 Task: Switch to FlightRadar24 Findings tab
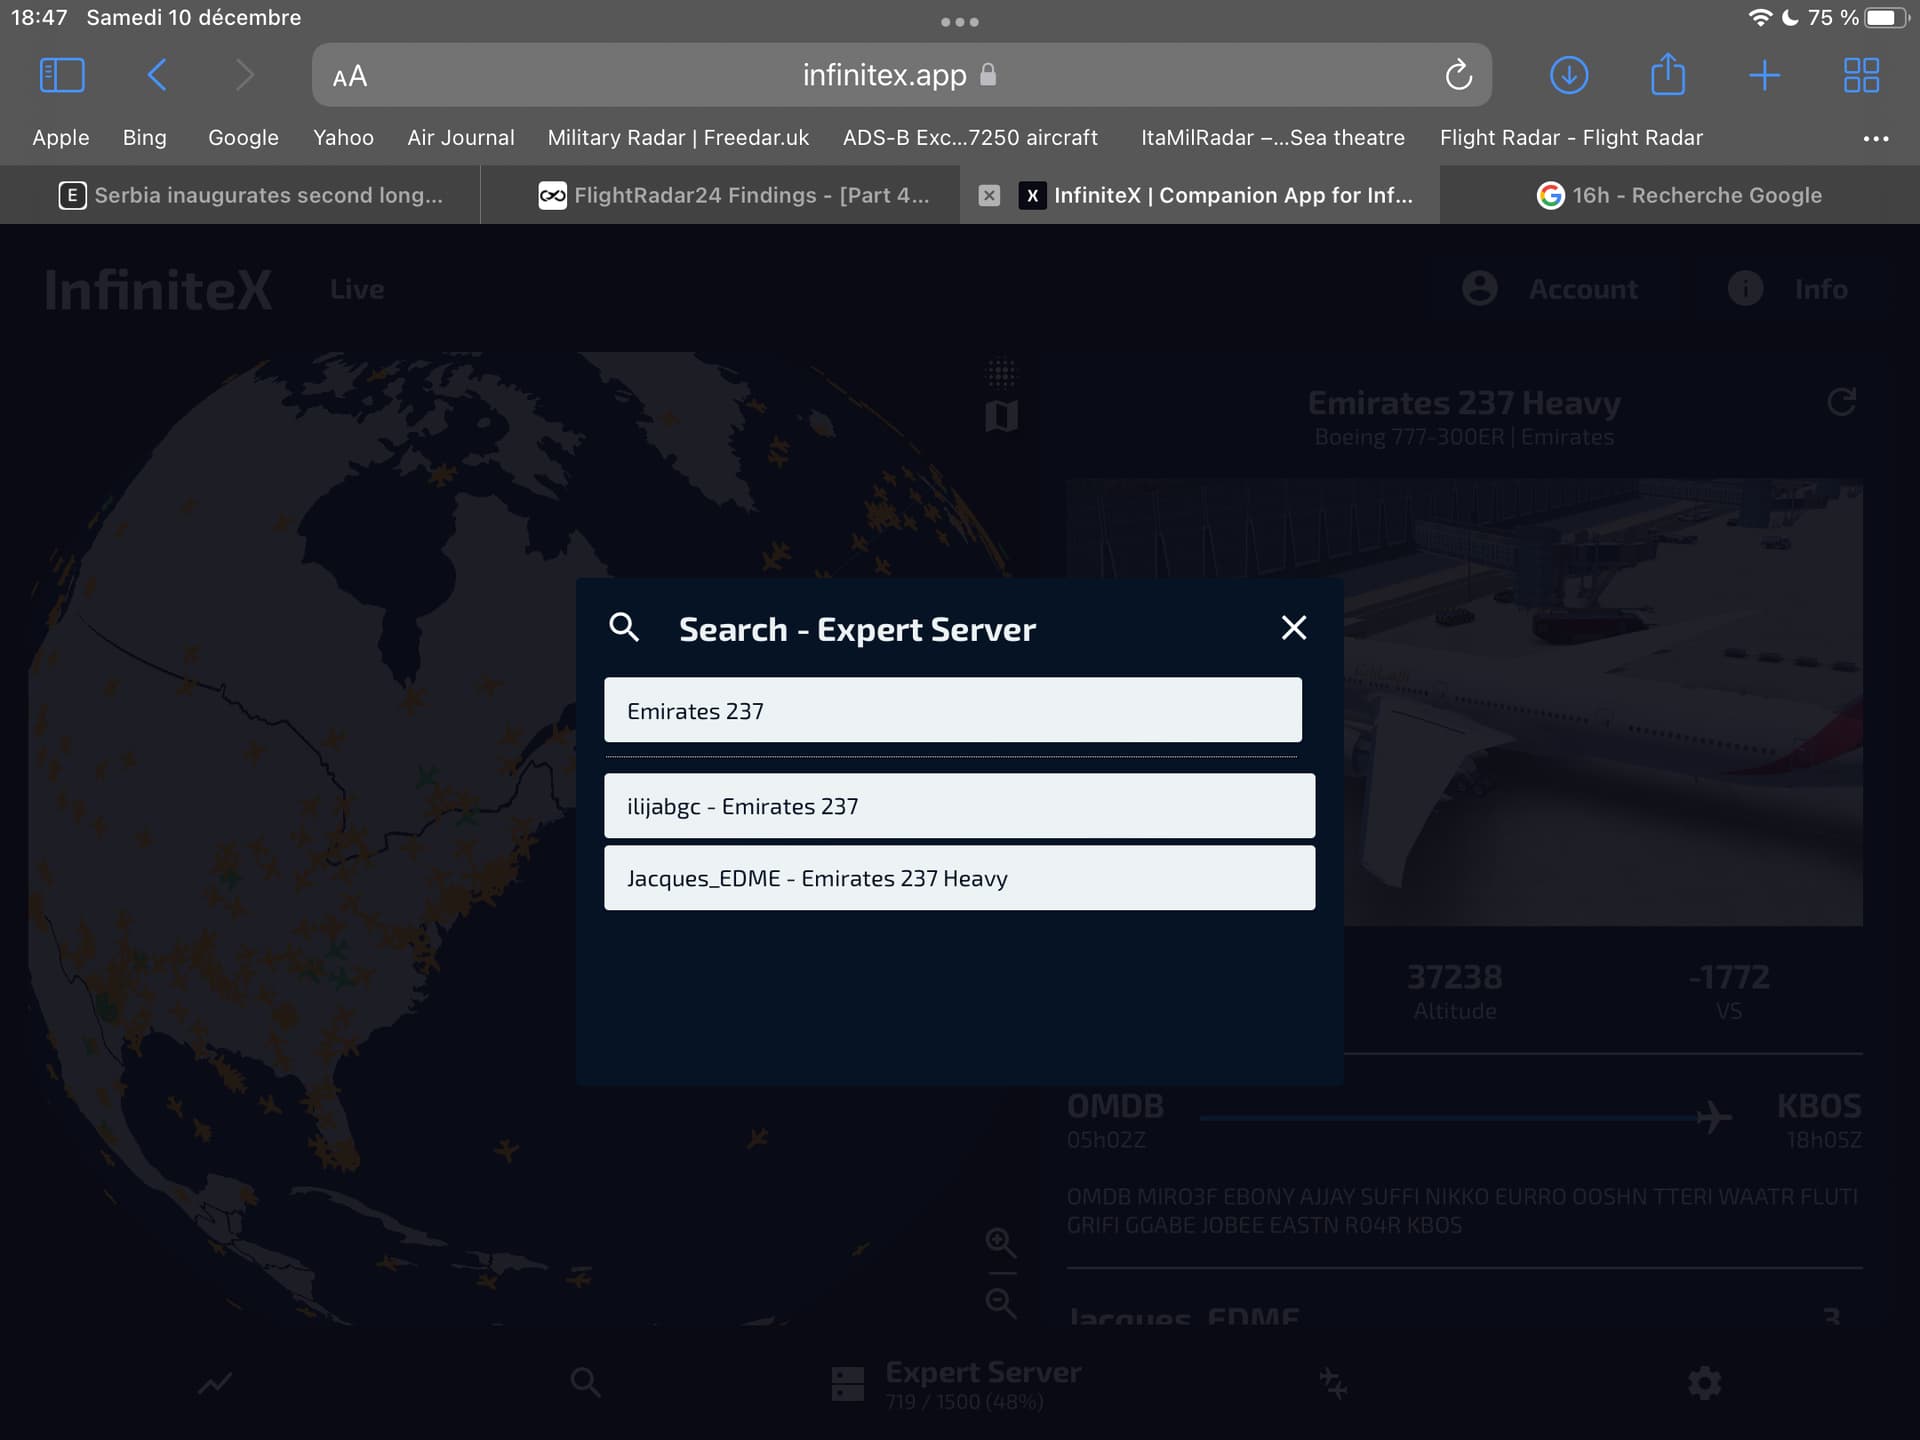click(735, 195)
